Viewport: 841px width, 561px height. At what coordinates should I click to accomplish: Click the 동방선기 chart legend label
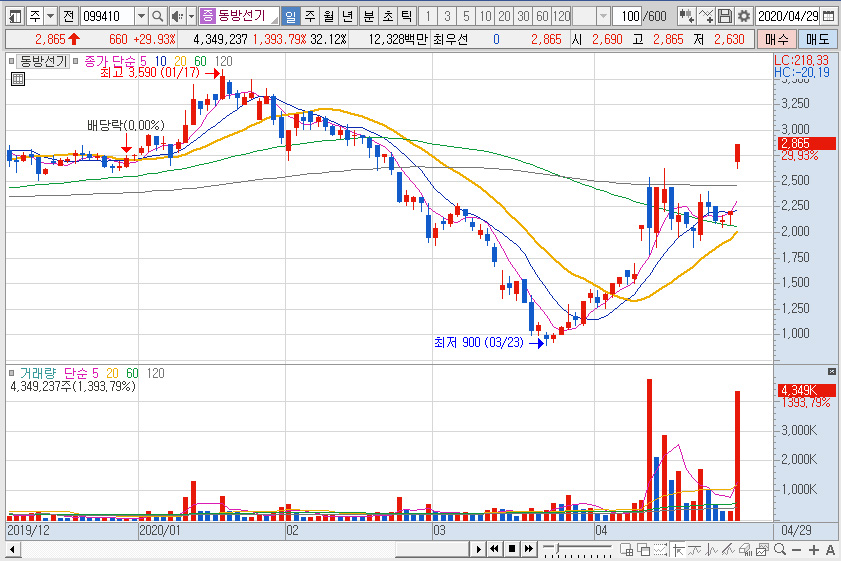[x=44, y=61]
